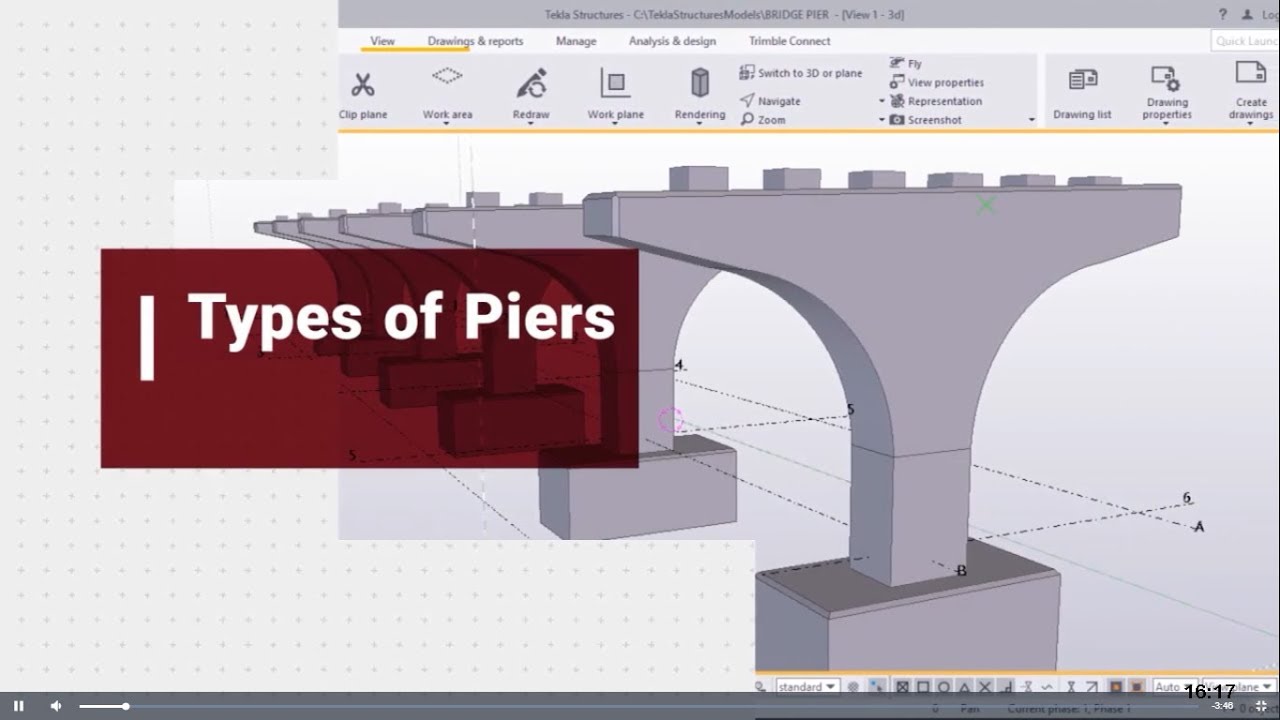Open the Trimble Connect tab
The width and height of the screenshot is (1280, 720).
789,41
